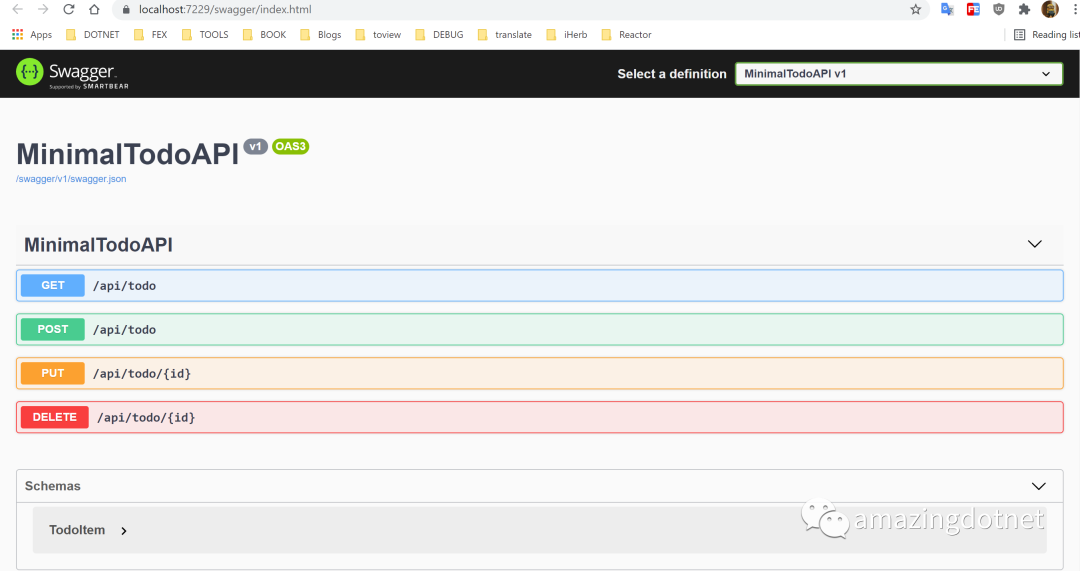This screenshot has width=1080, height=571.
Task: Open the Blogs bookmark folder
Action: 320,34
